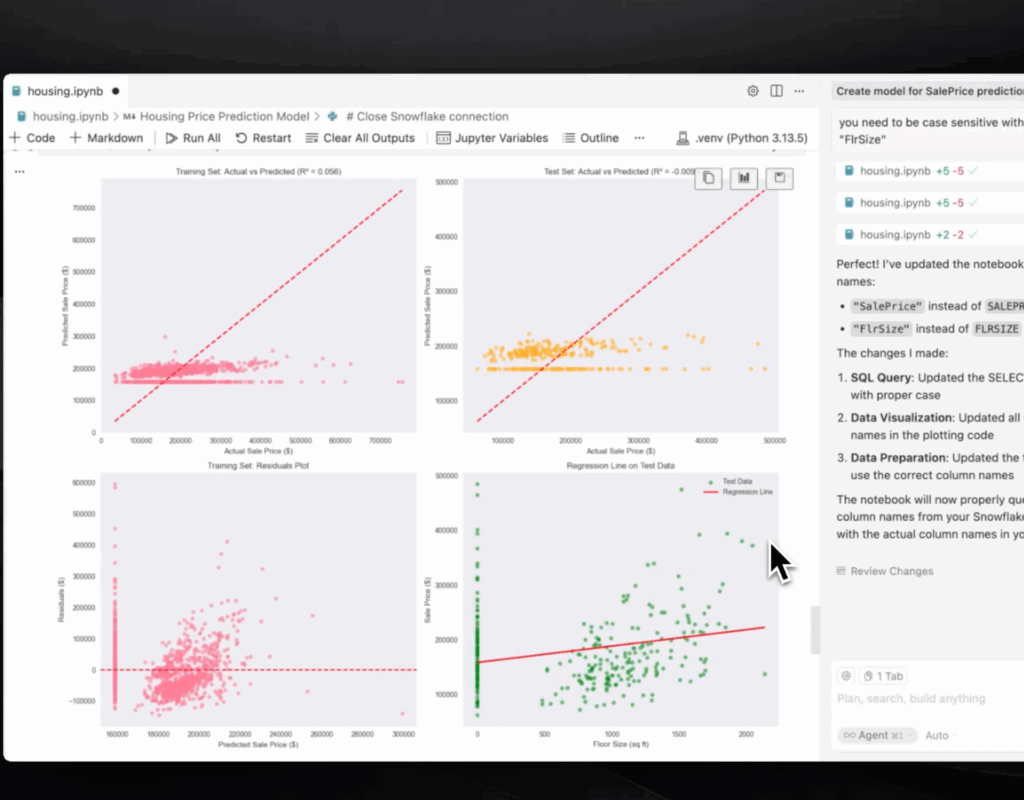Viewport: 1024px width, 800px height.
Task: Open the editor's more actions ellipsis
Action: 799,91
